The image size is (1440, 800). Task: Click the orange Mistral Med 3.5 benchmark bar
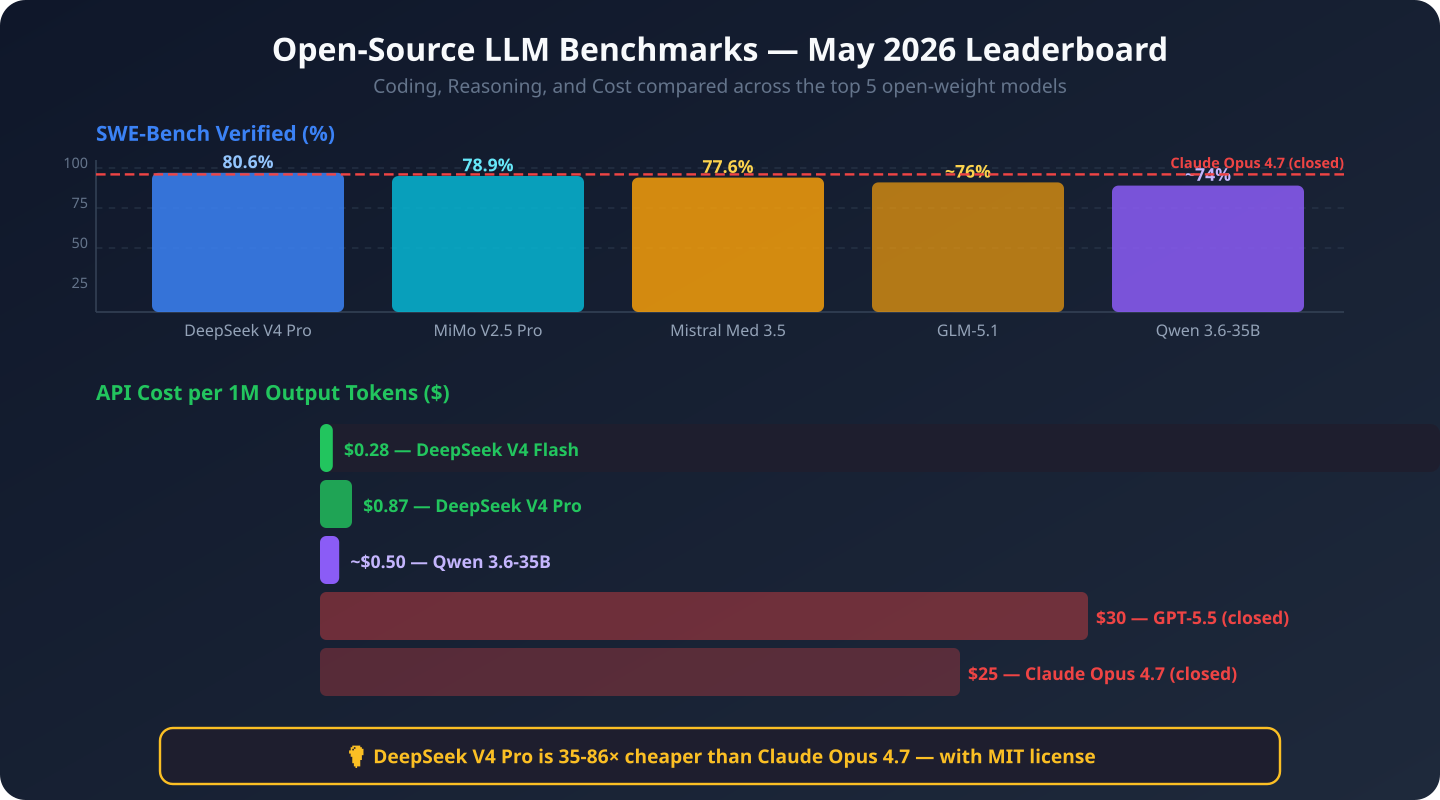tap(728, 245)
